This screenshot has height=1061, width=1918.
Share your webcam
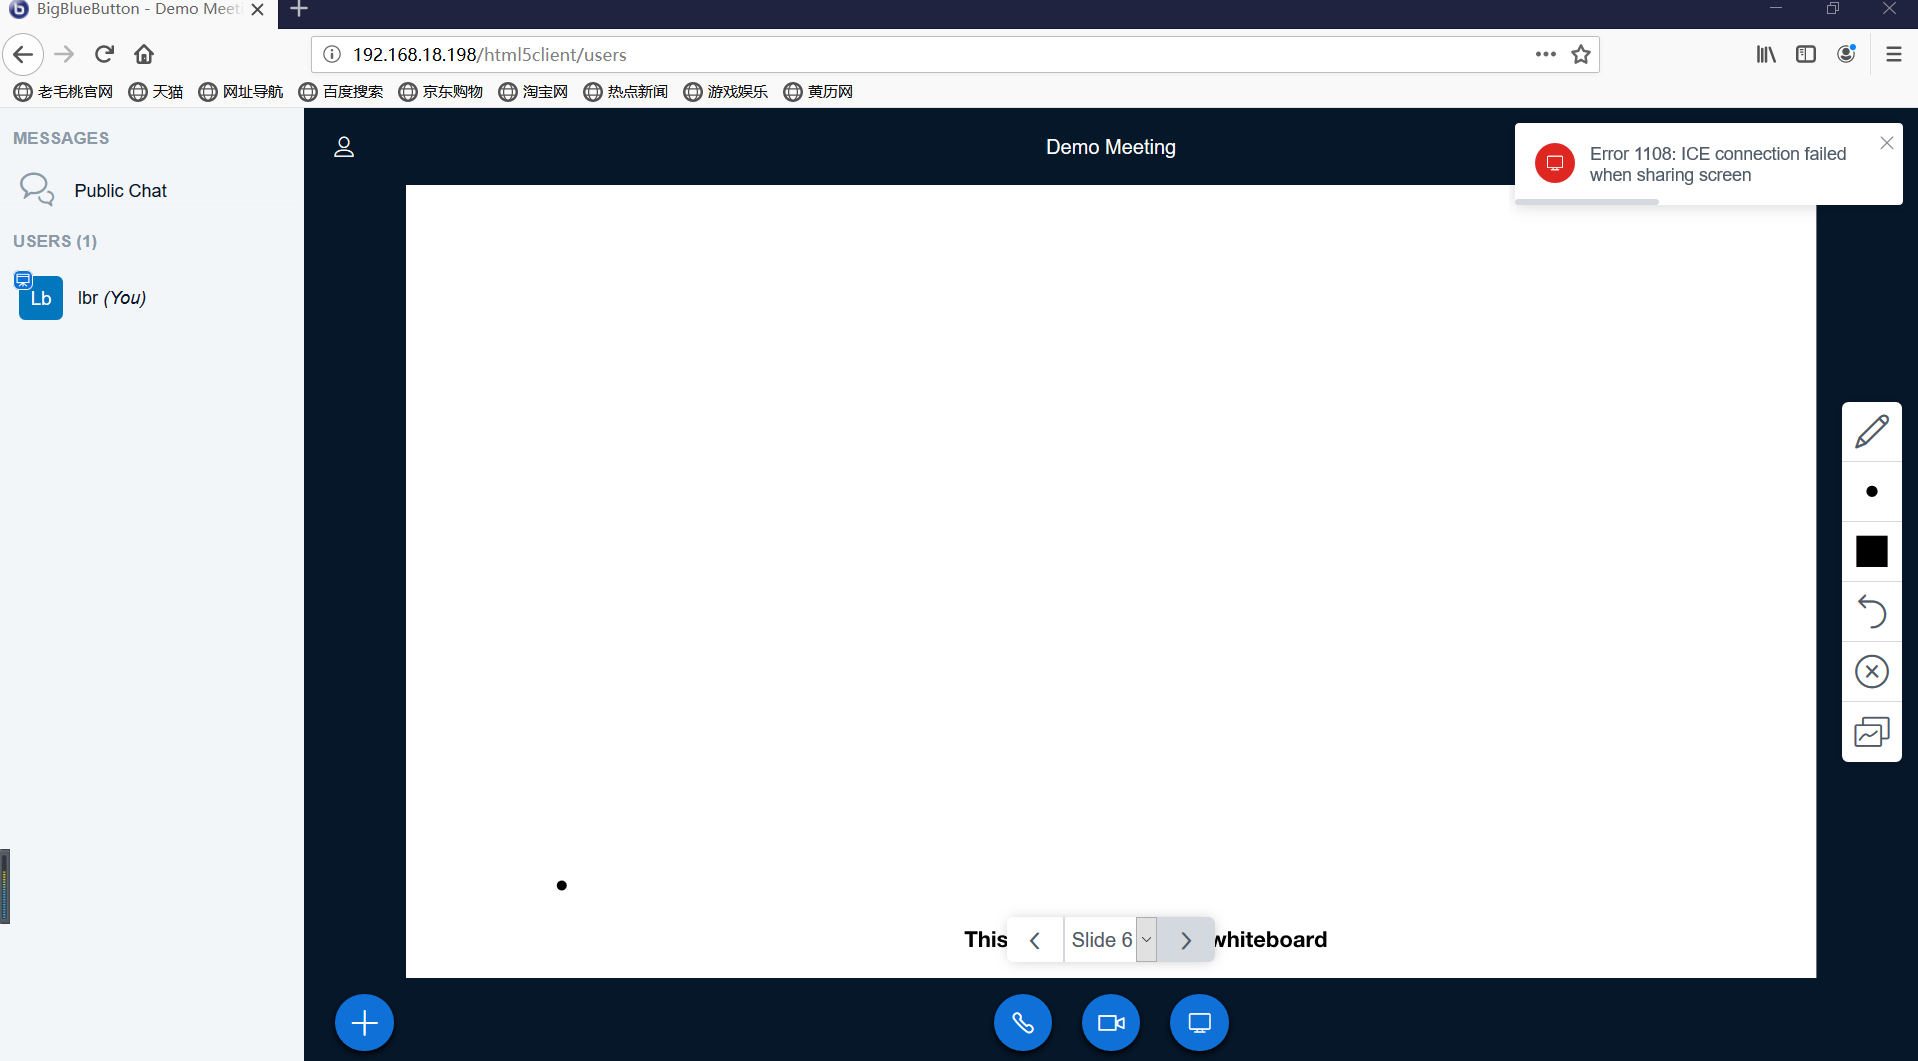coord(1110,1022)
